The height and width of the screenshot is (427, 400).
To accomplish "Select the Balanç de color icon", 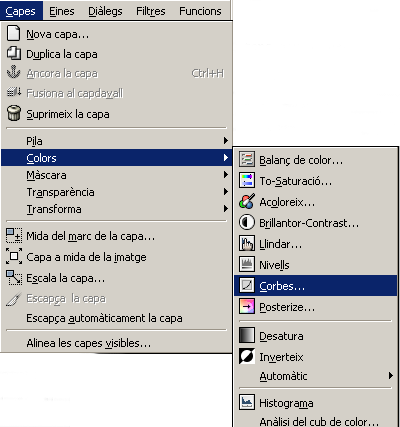I will coord(247,159).
